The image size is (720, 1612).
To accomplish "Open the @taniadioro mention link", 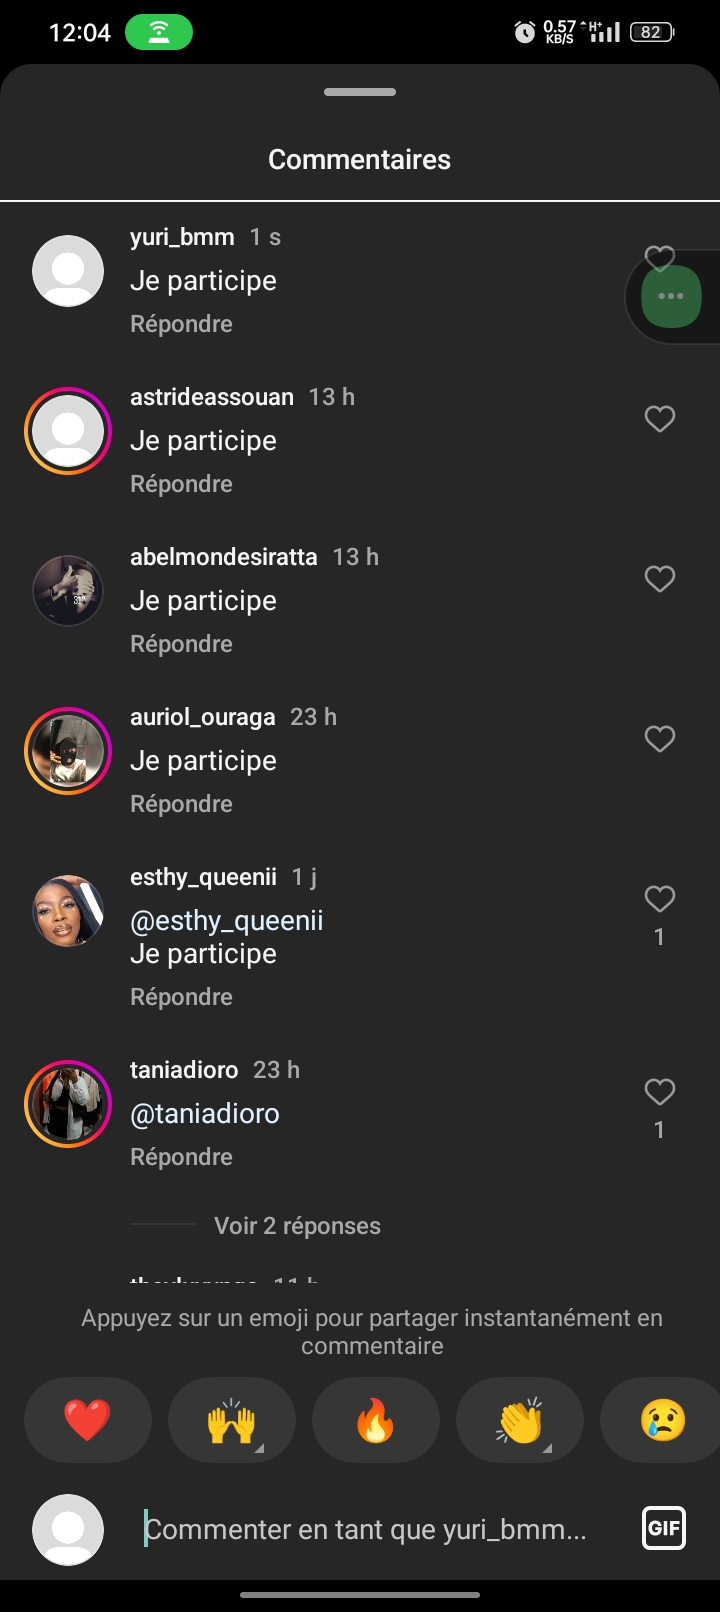I will tap(205, 1114).
